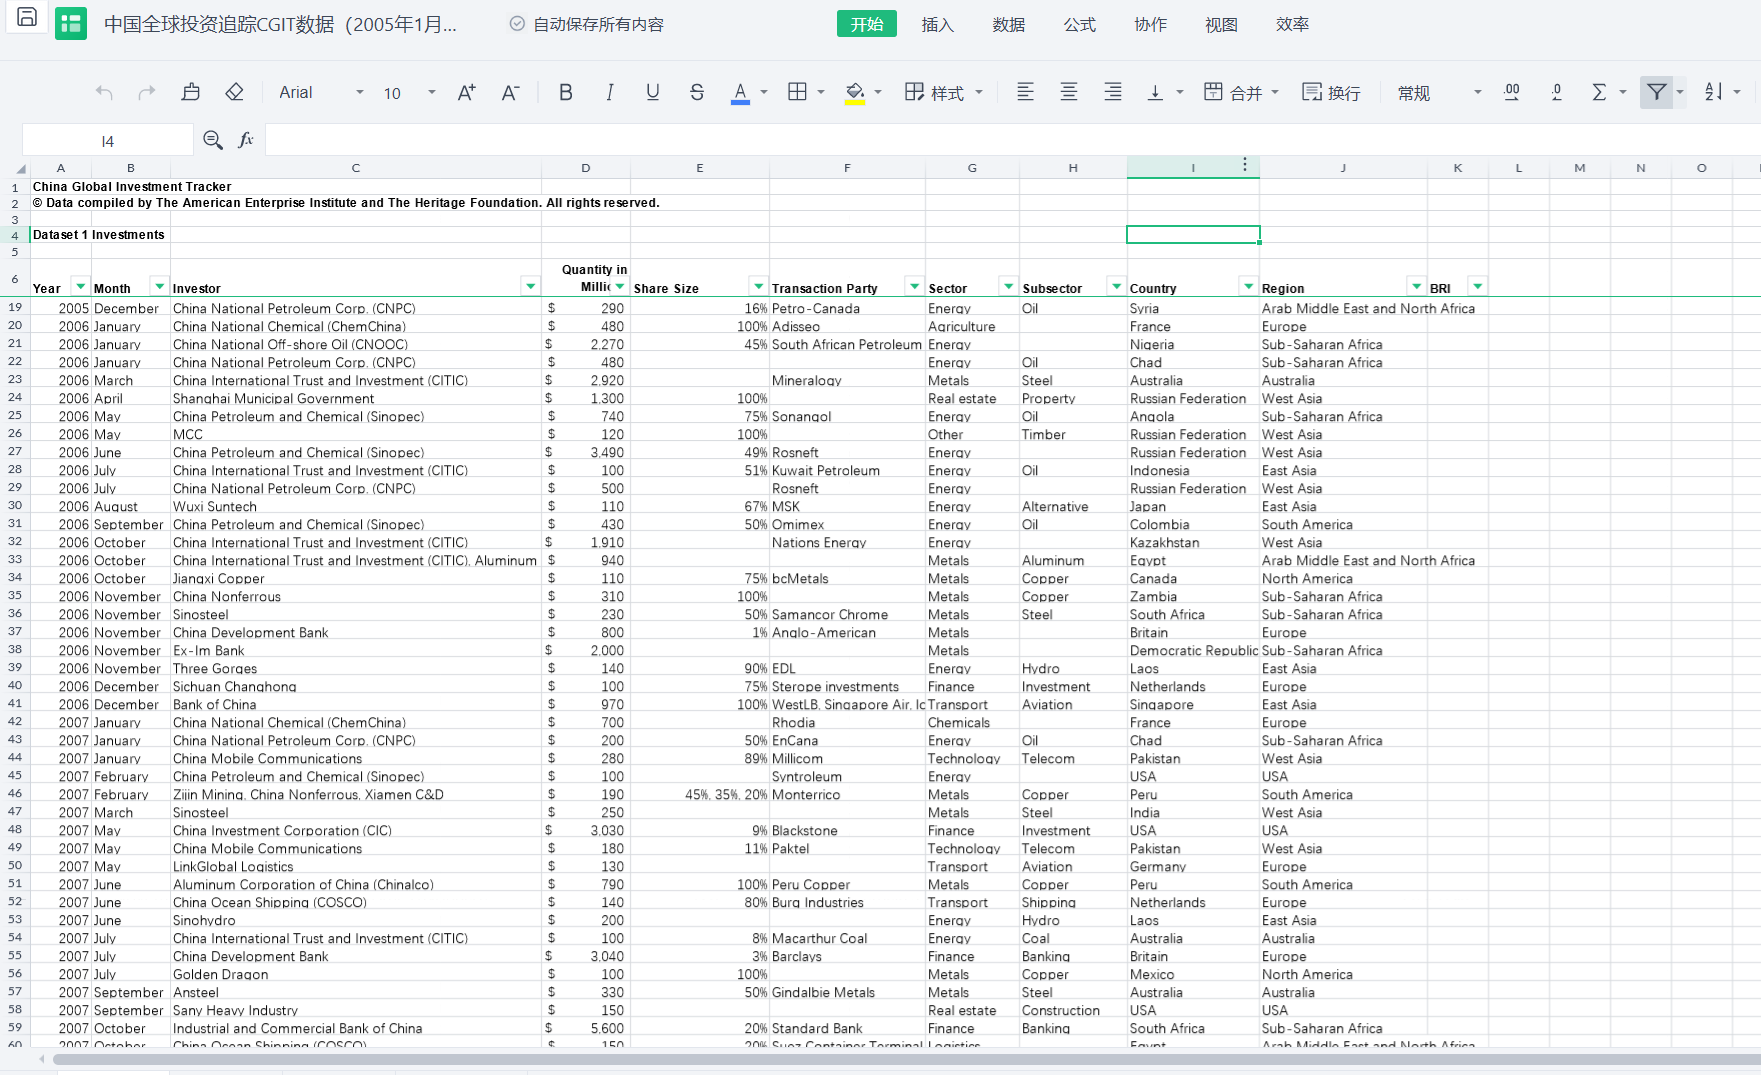Click the magnifier search icon near cell box
Image resolution: width=1761 pixels, height=1075 pixels.
pyautogui.click(x=212, y=140)
